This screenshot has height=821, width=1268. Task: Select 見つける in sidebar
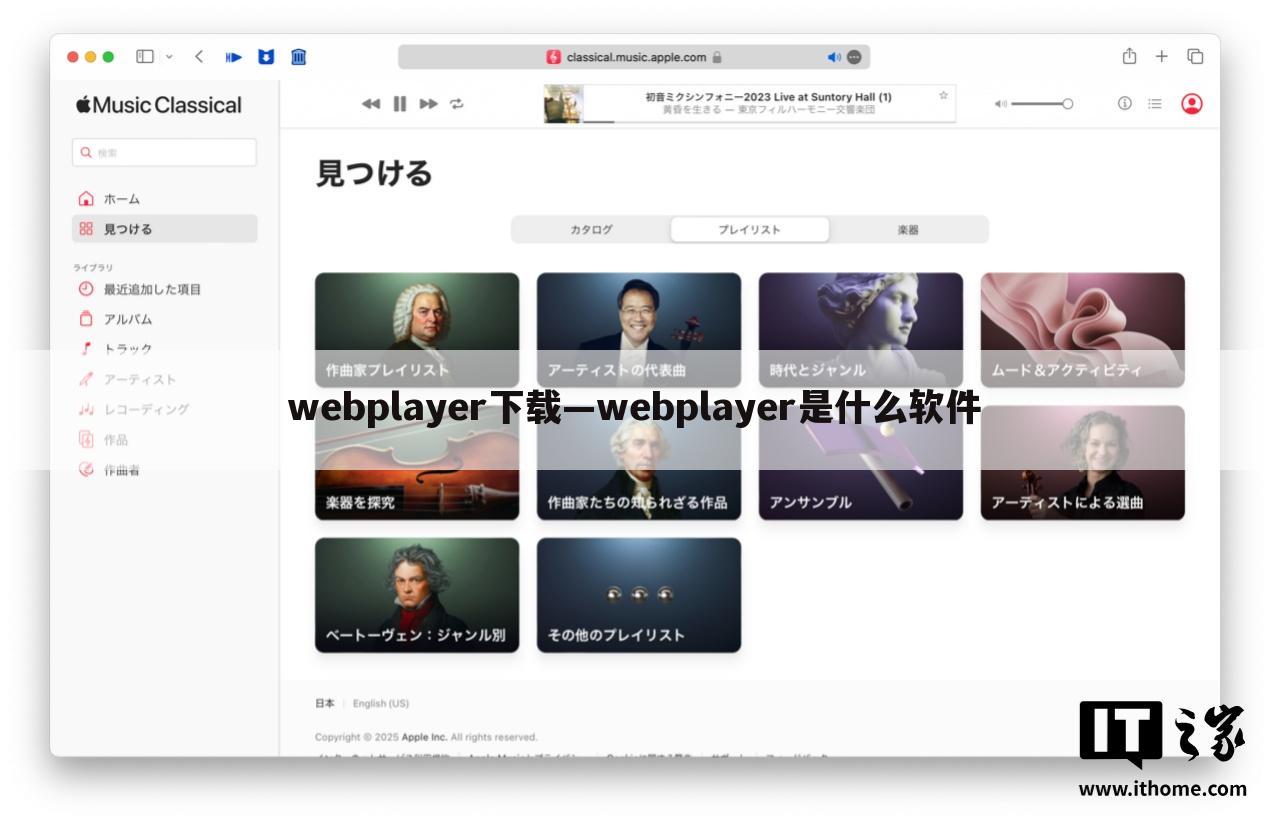(164, 229)
